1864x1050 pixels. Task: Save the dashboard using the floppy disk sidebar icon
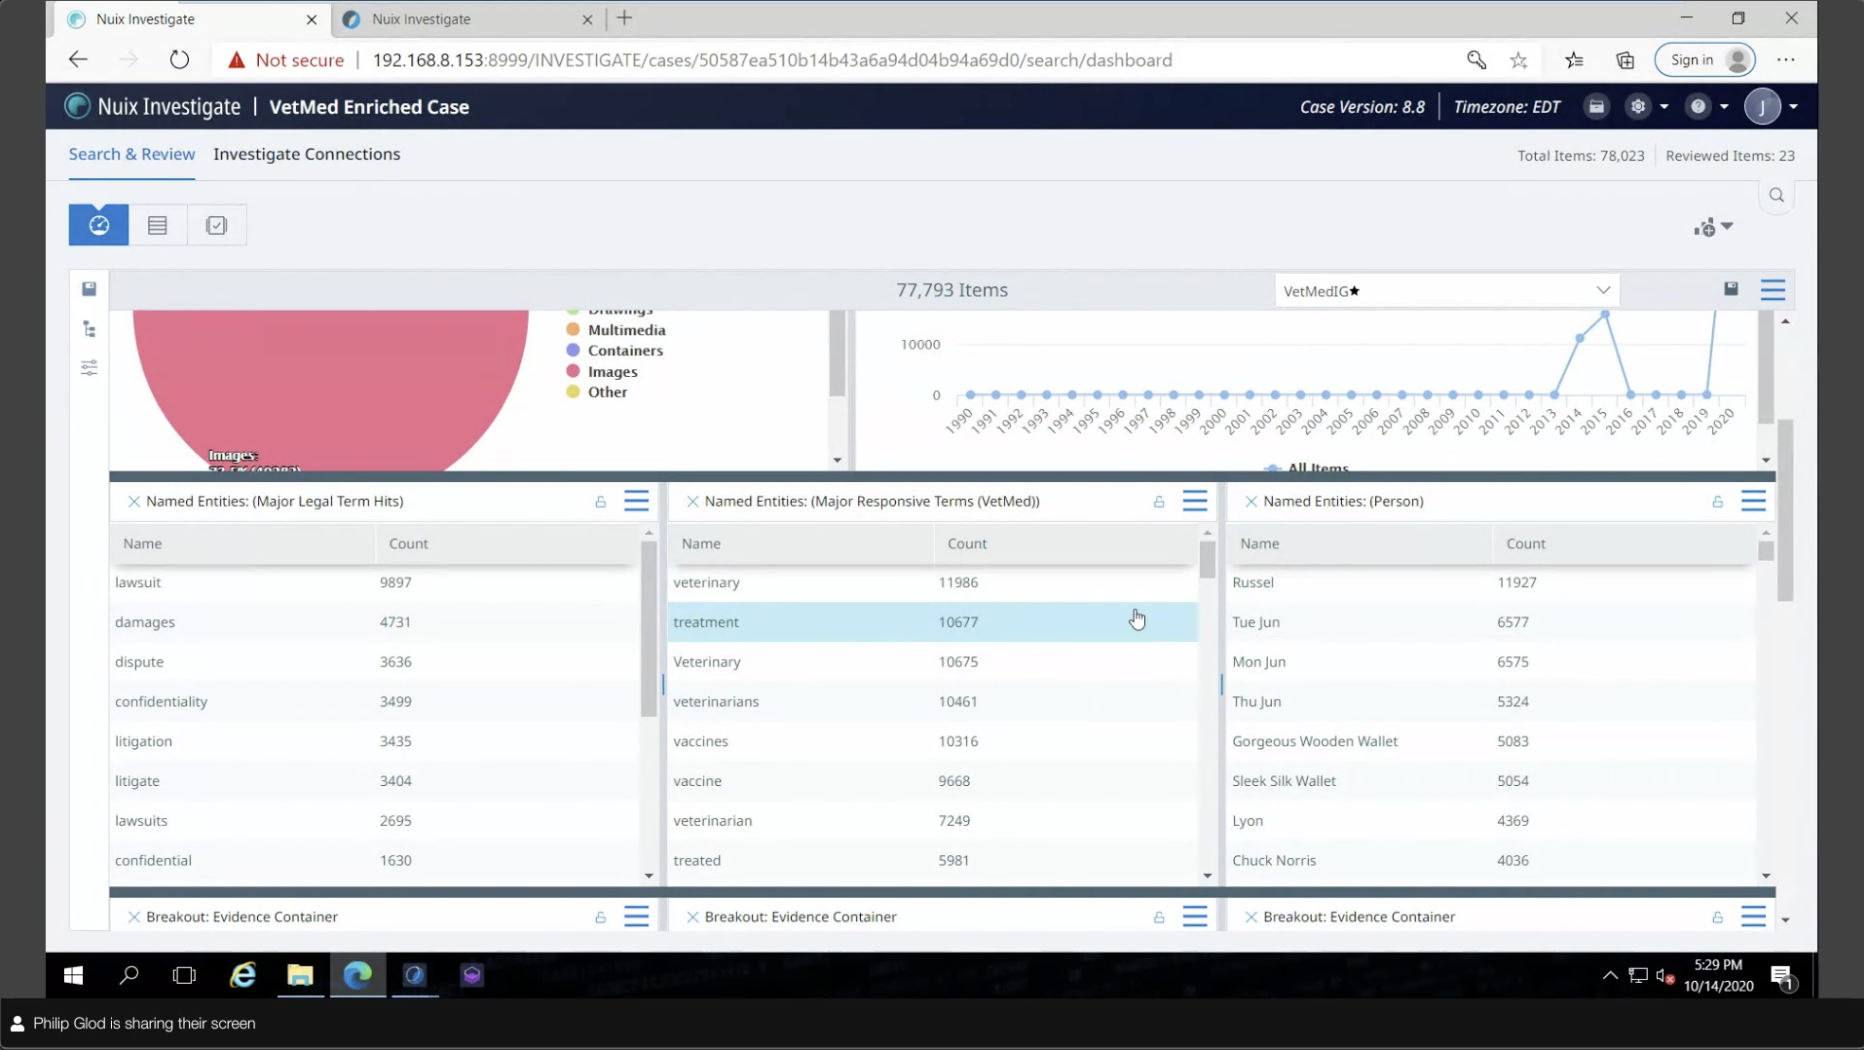(x=88, y=288)
